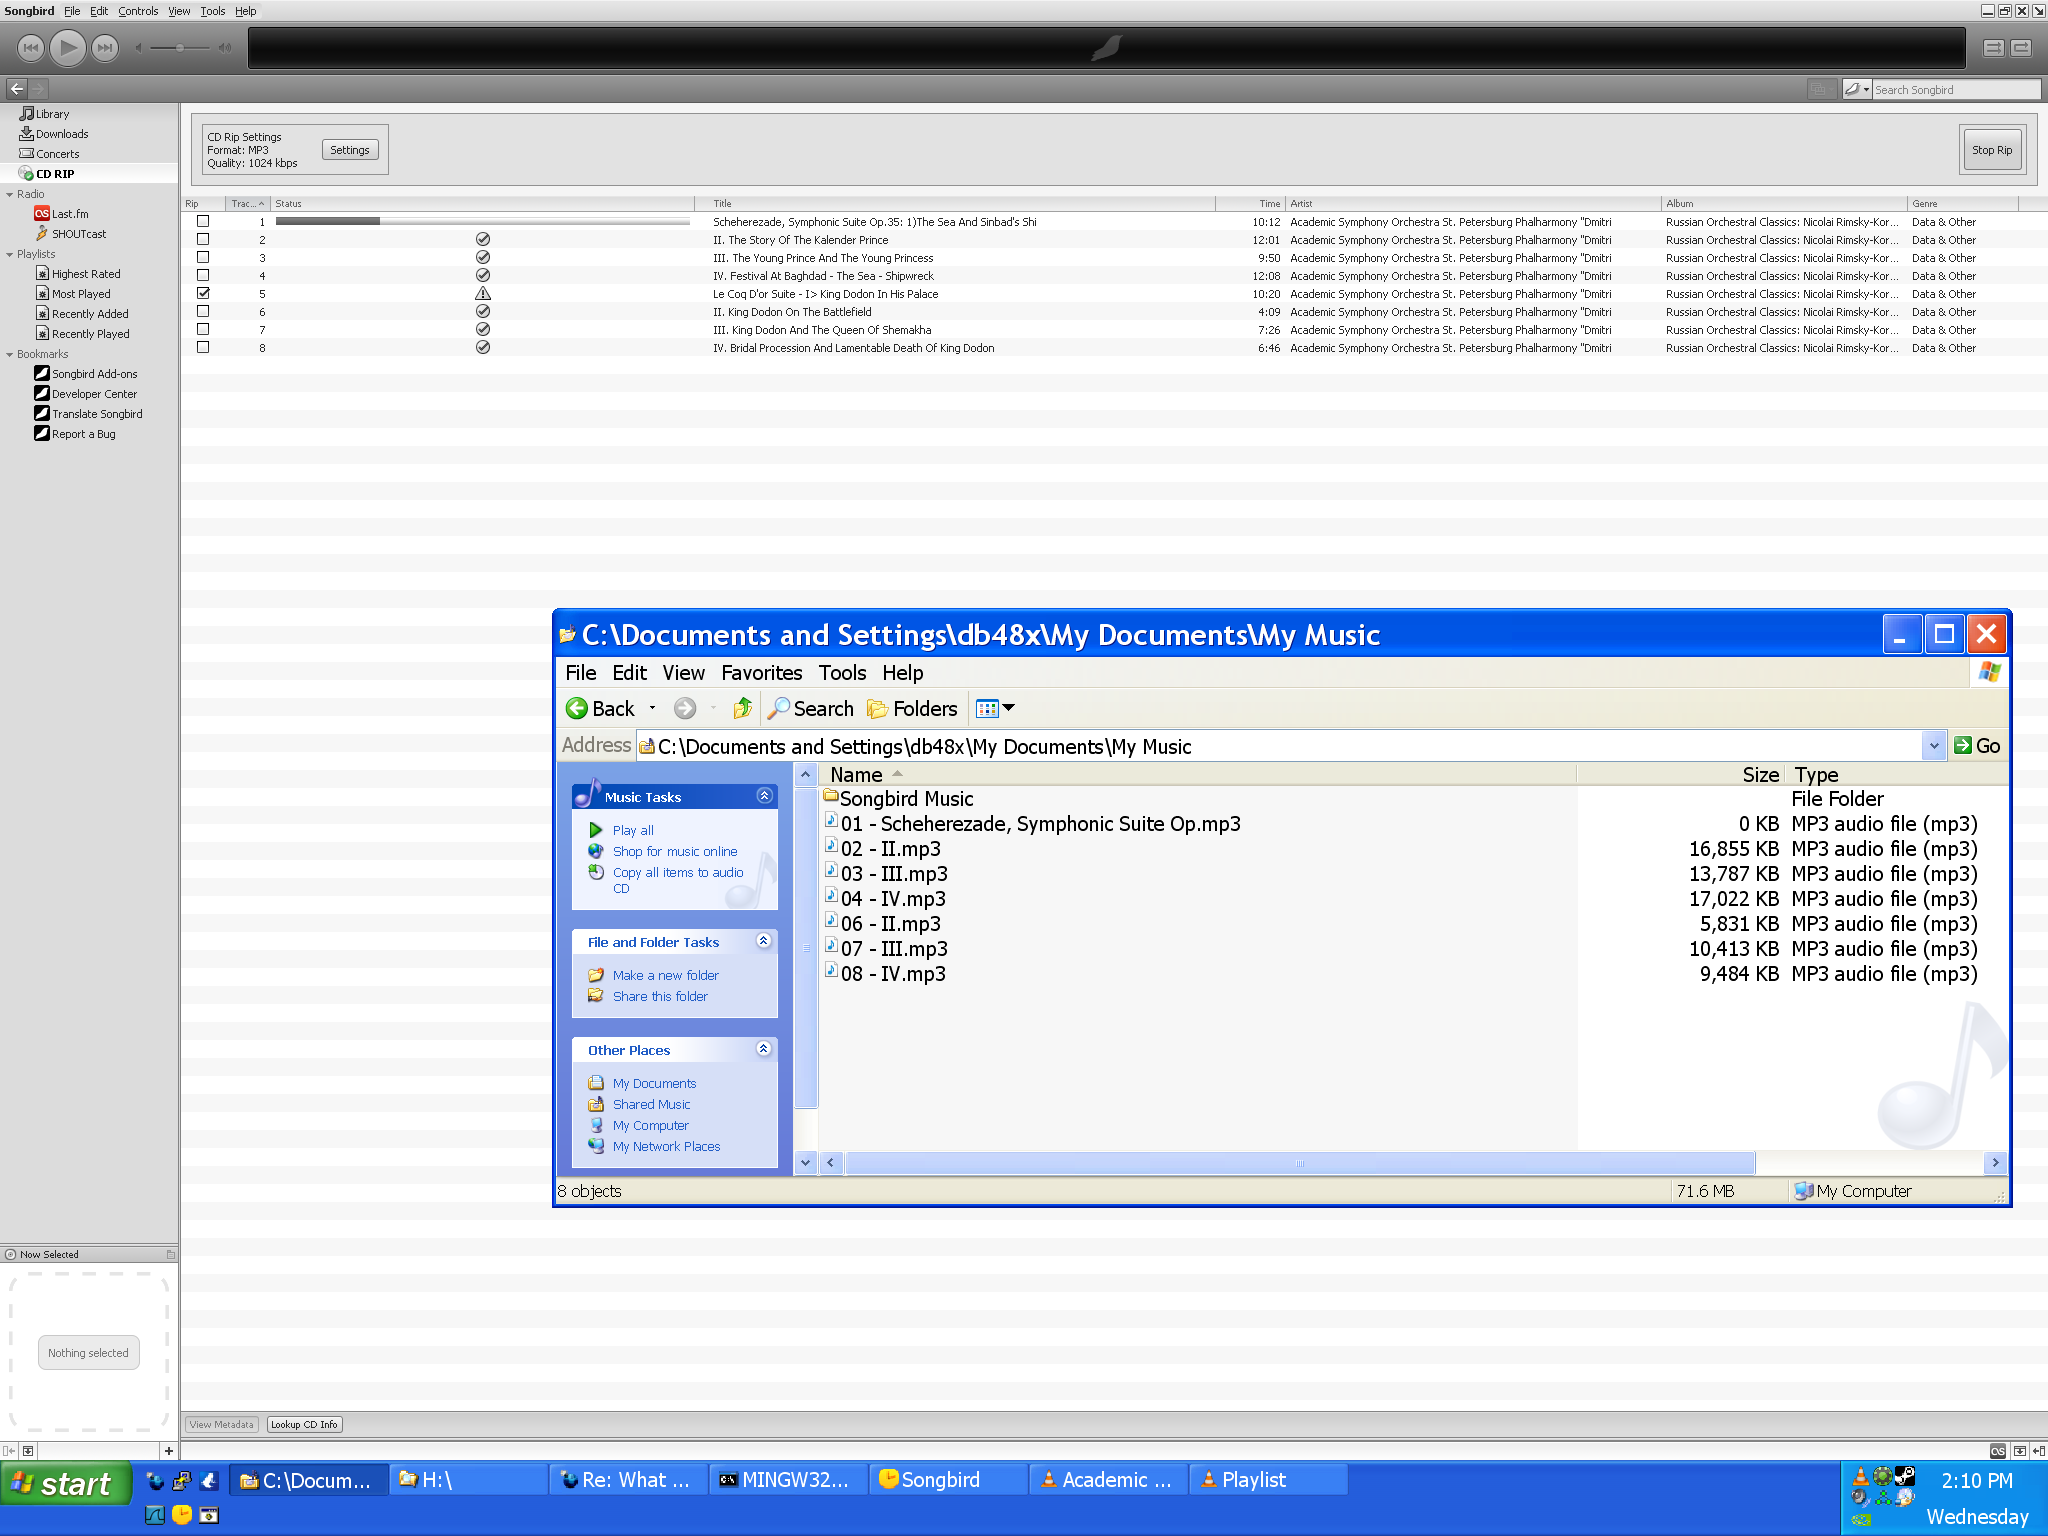This screenshot has width=2048, height=1536.
Task: Select 02 - II.mp3 file icon
Action: 831,846
